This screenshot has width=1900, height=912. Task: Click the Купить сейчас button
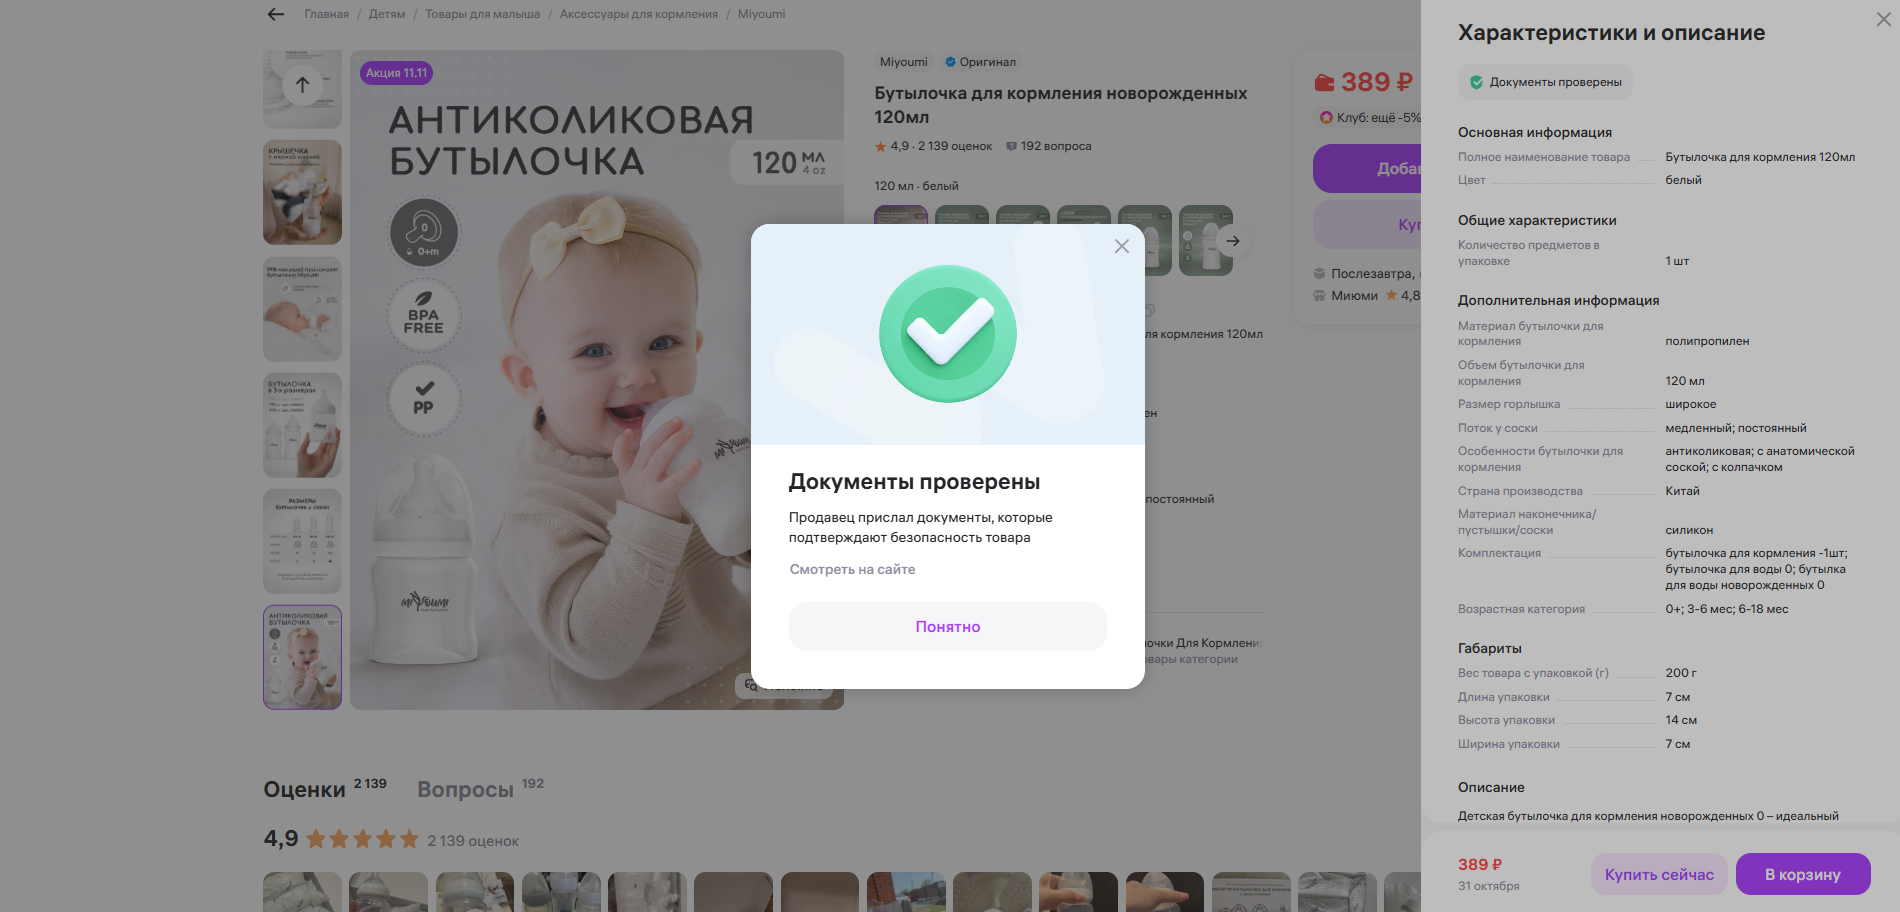tap(1659, 874)
